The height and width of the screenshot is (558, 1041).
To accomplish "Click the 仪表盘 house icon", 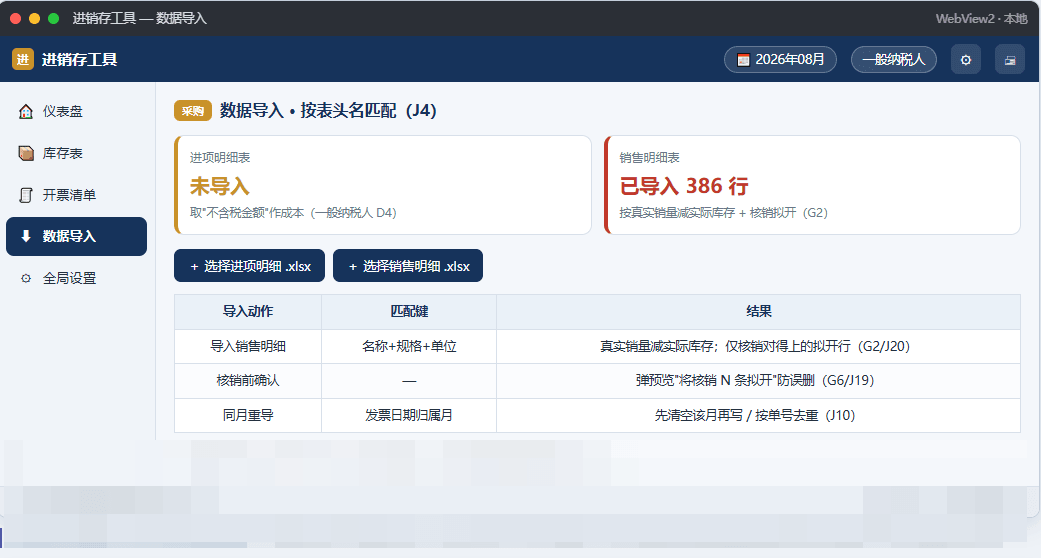I will coord(26,112).
